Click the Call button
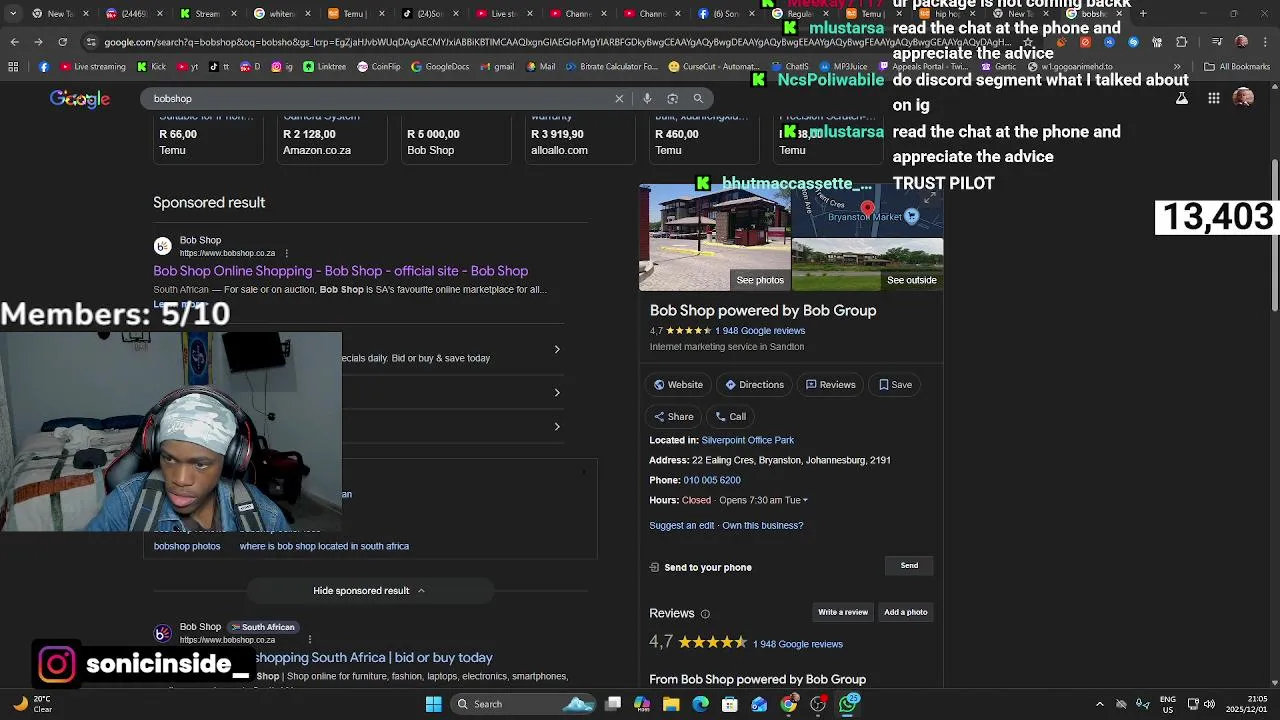The height and width of the screenshot is (720, 1280). [730, 416]
